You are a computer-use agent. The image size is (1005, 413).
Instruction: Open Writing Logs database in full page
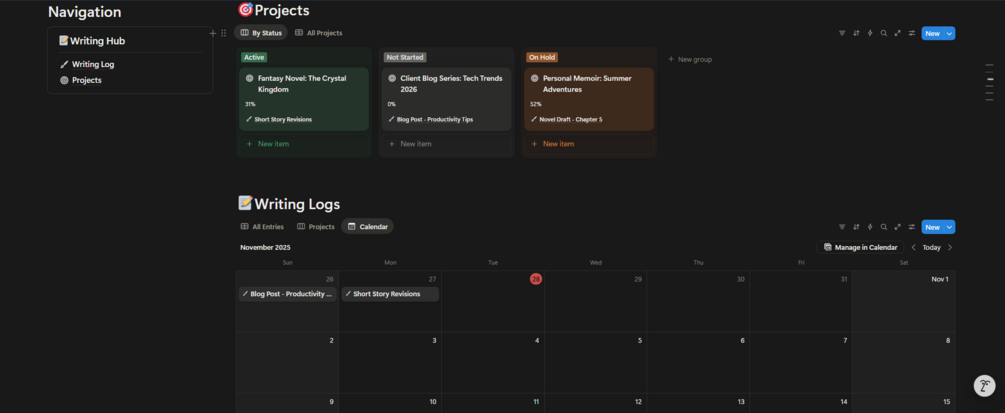(898, 227)
